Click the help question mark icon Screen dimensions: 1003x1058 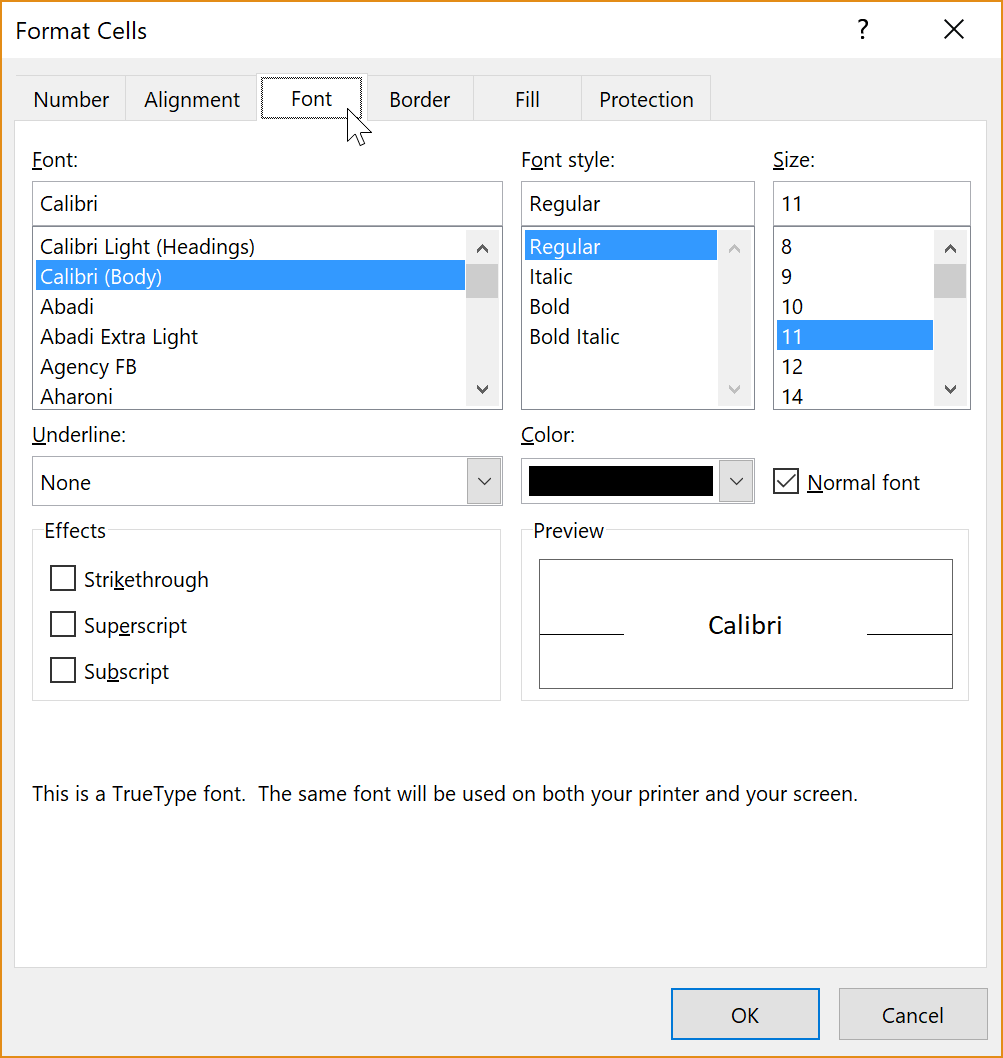pyautogui.click(x=863, y=30)
